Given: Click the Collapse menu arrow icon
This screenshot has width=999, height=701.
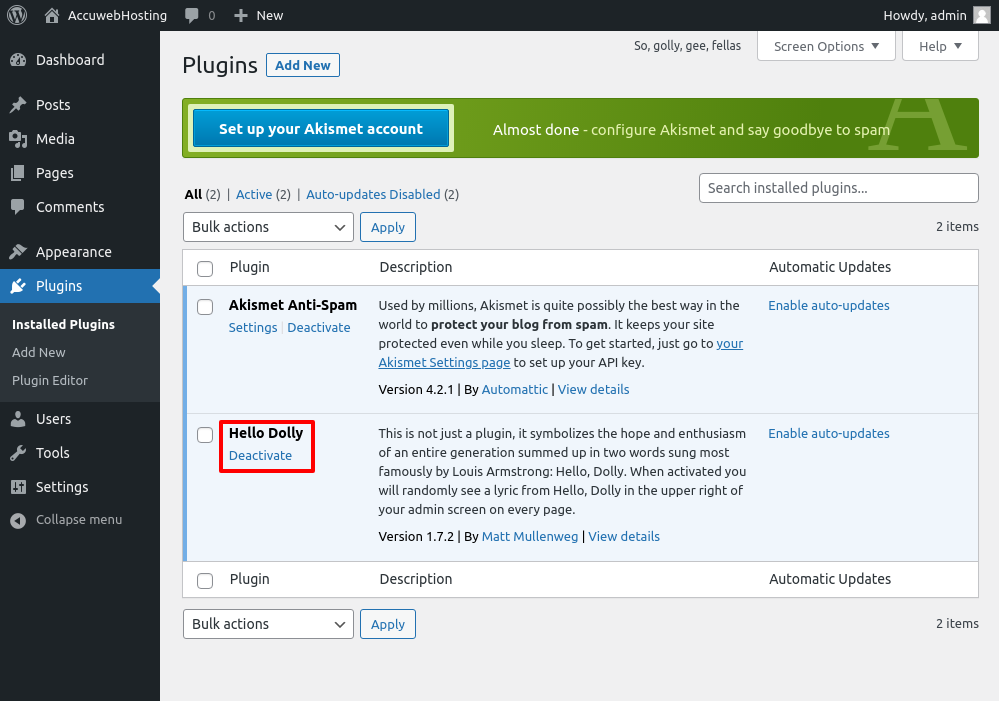Looking at the screenshot, I should [x=18, y=520].
